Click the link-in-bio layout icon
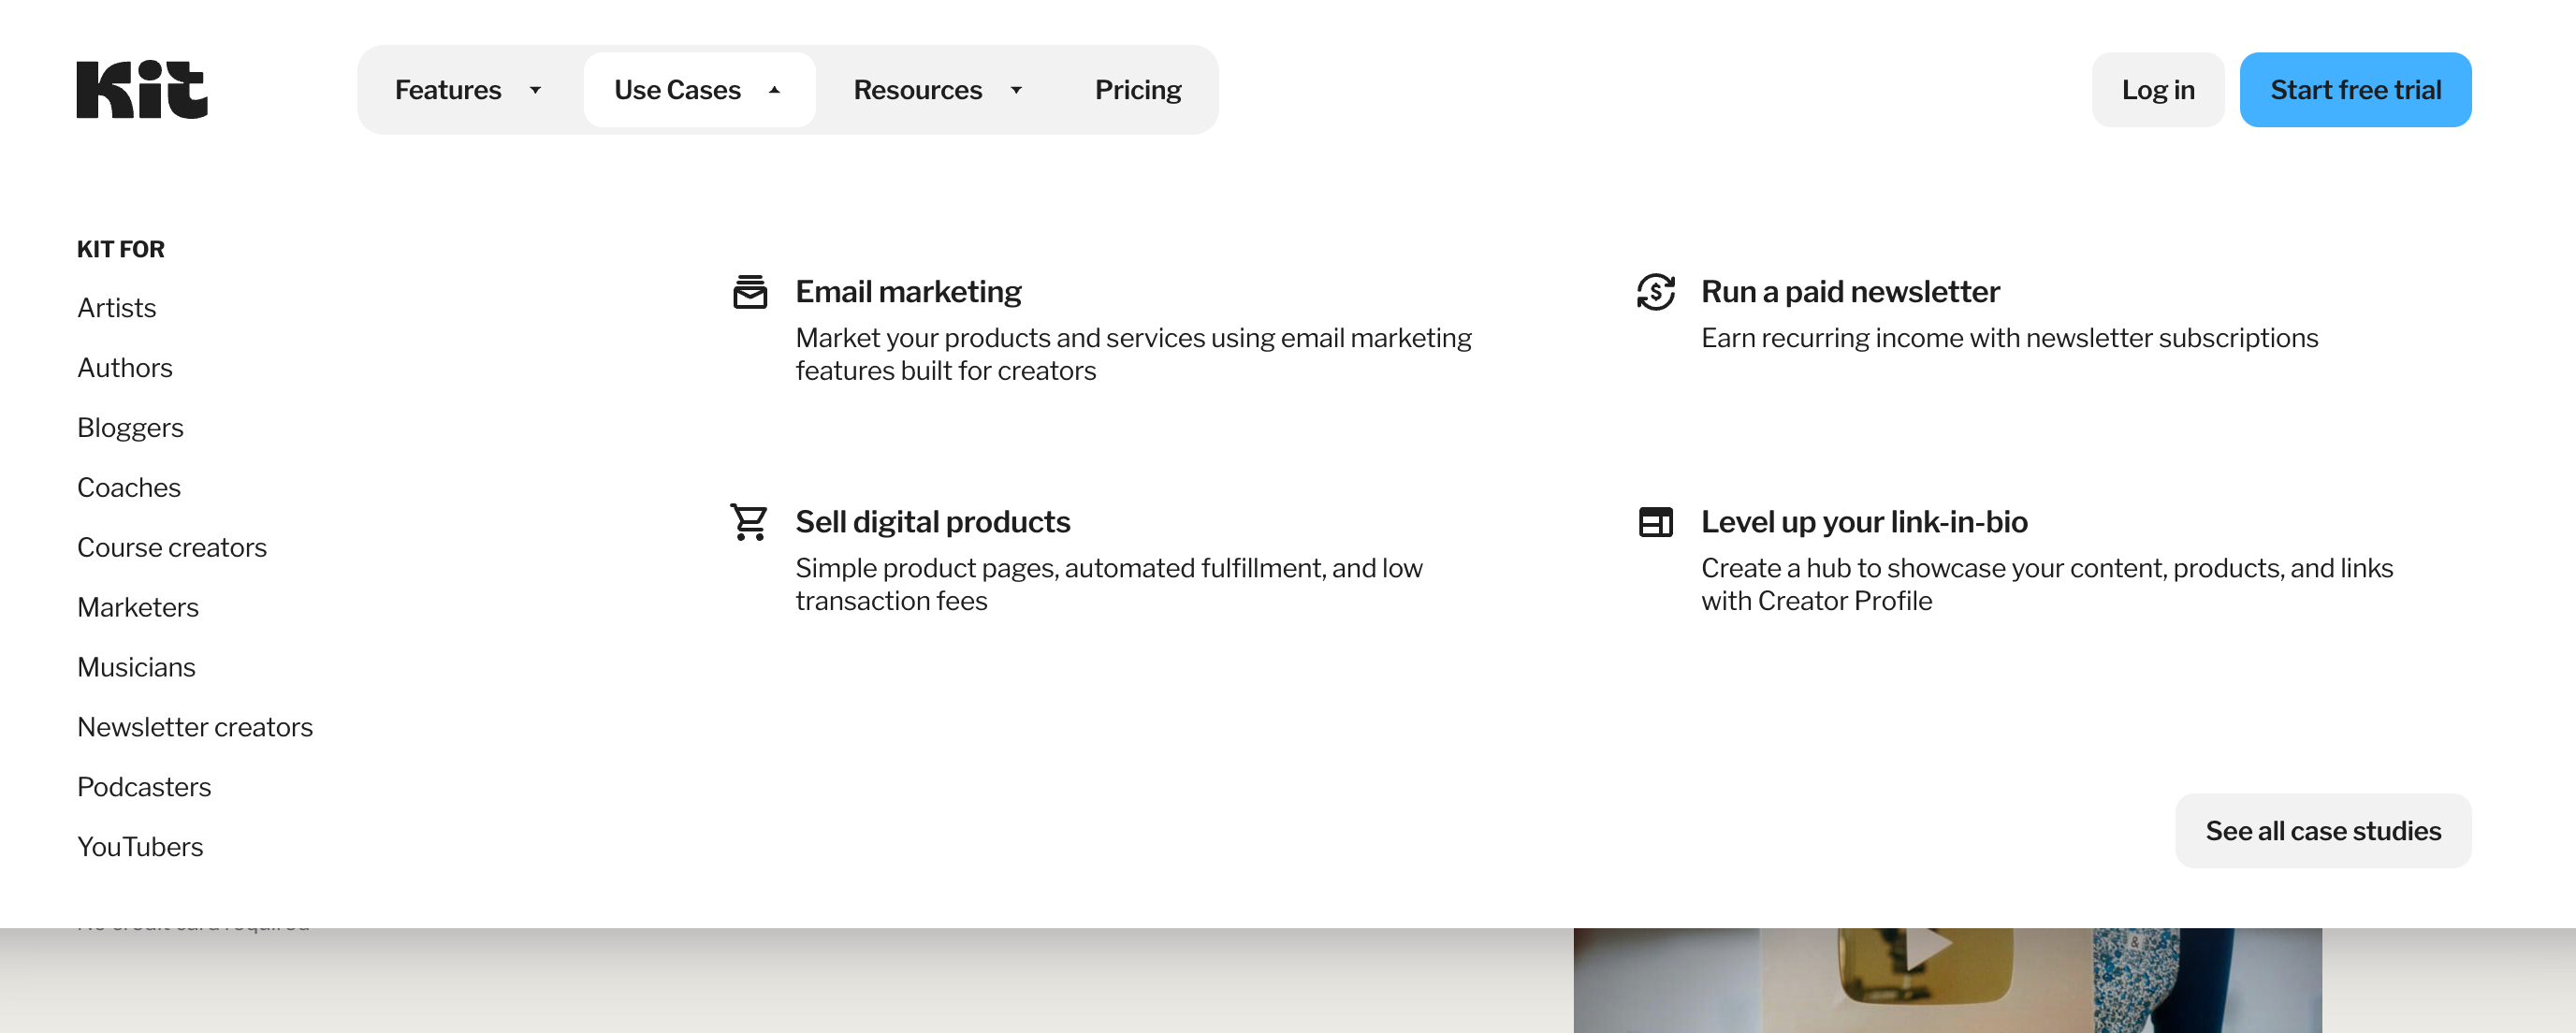2576x1033 pixels. 1655,522
